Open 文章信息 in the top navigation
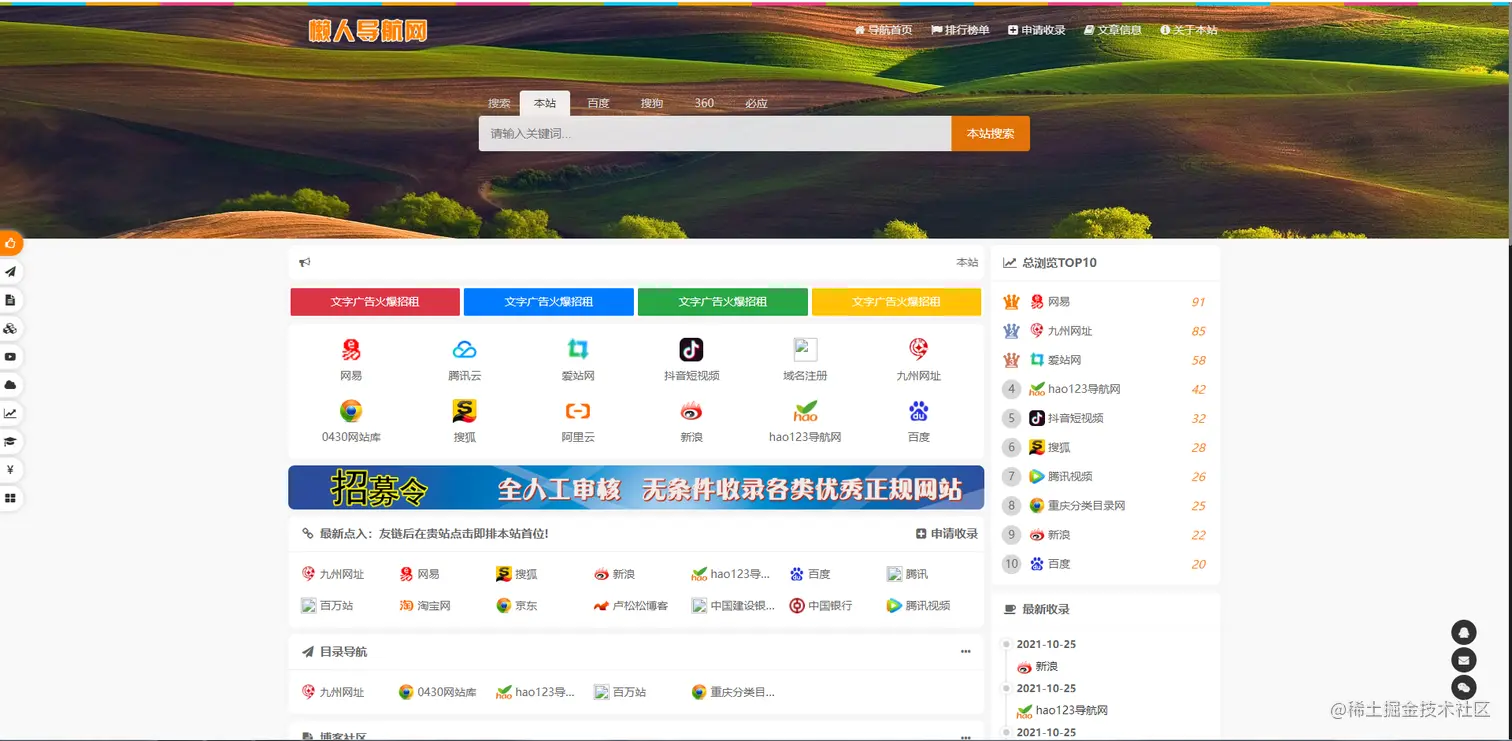 (x=1113, y=30)
